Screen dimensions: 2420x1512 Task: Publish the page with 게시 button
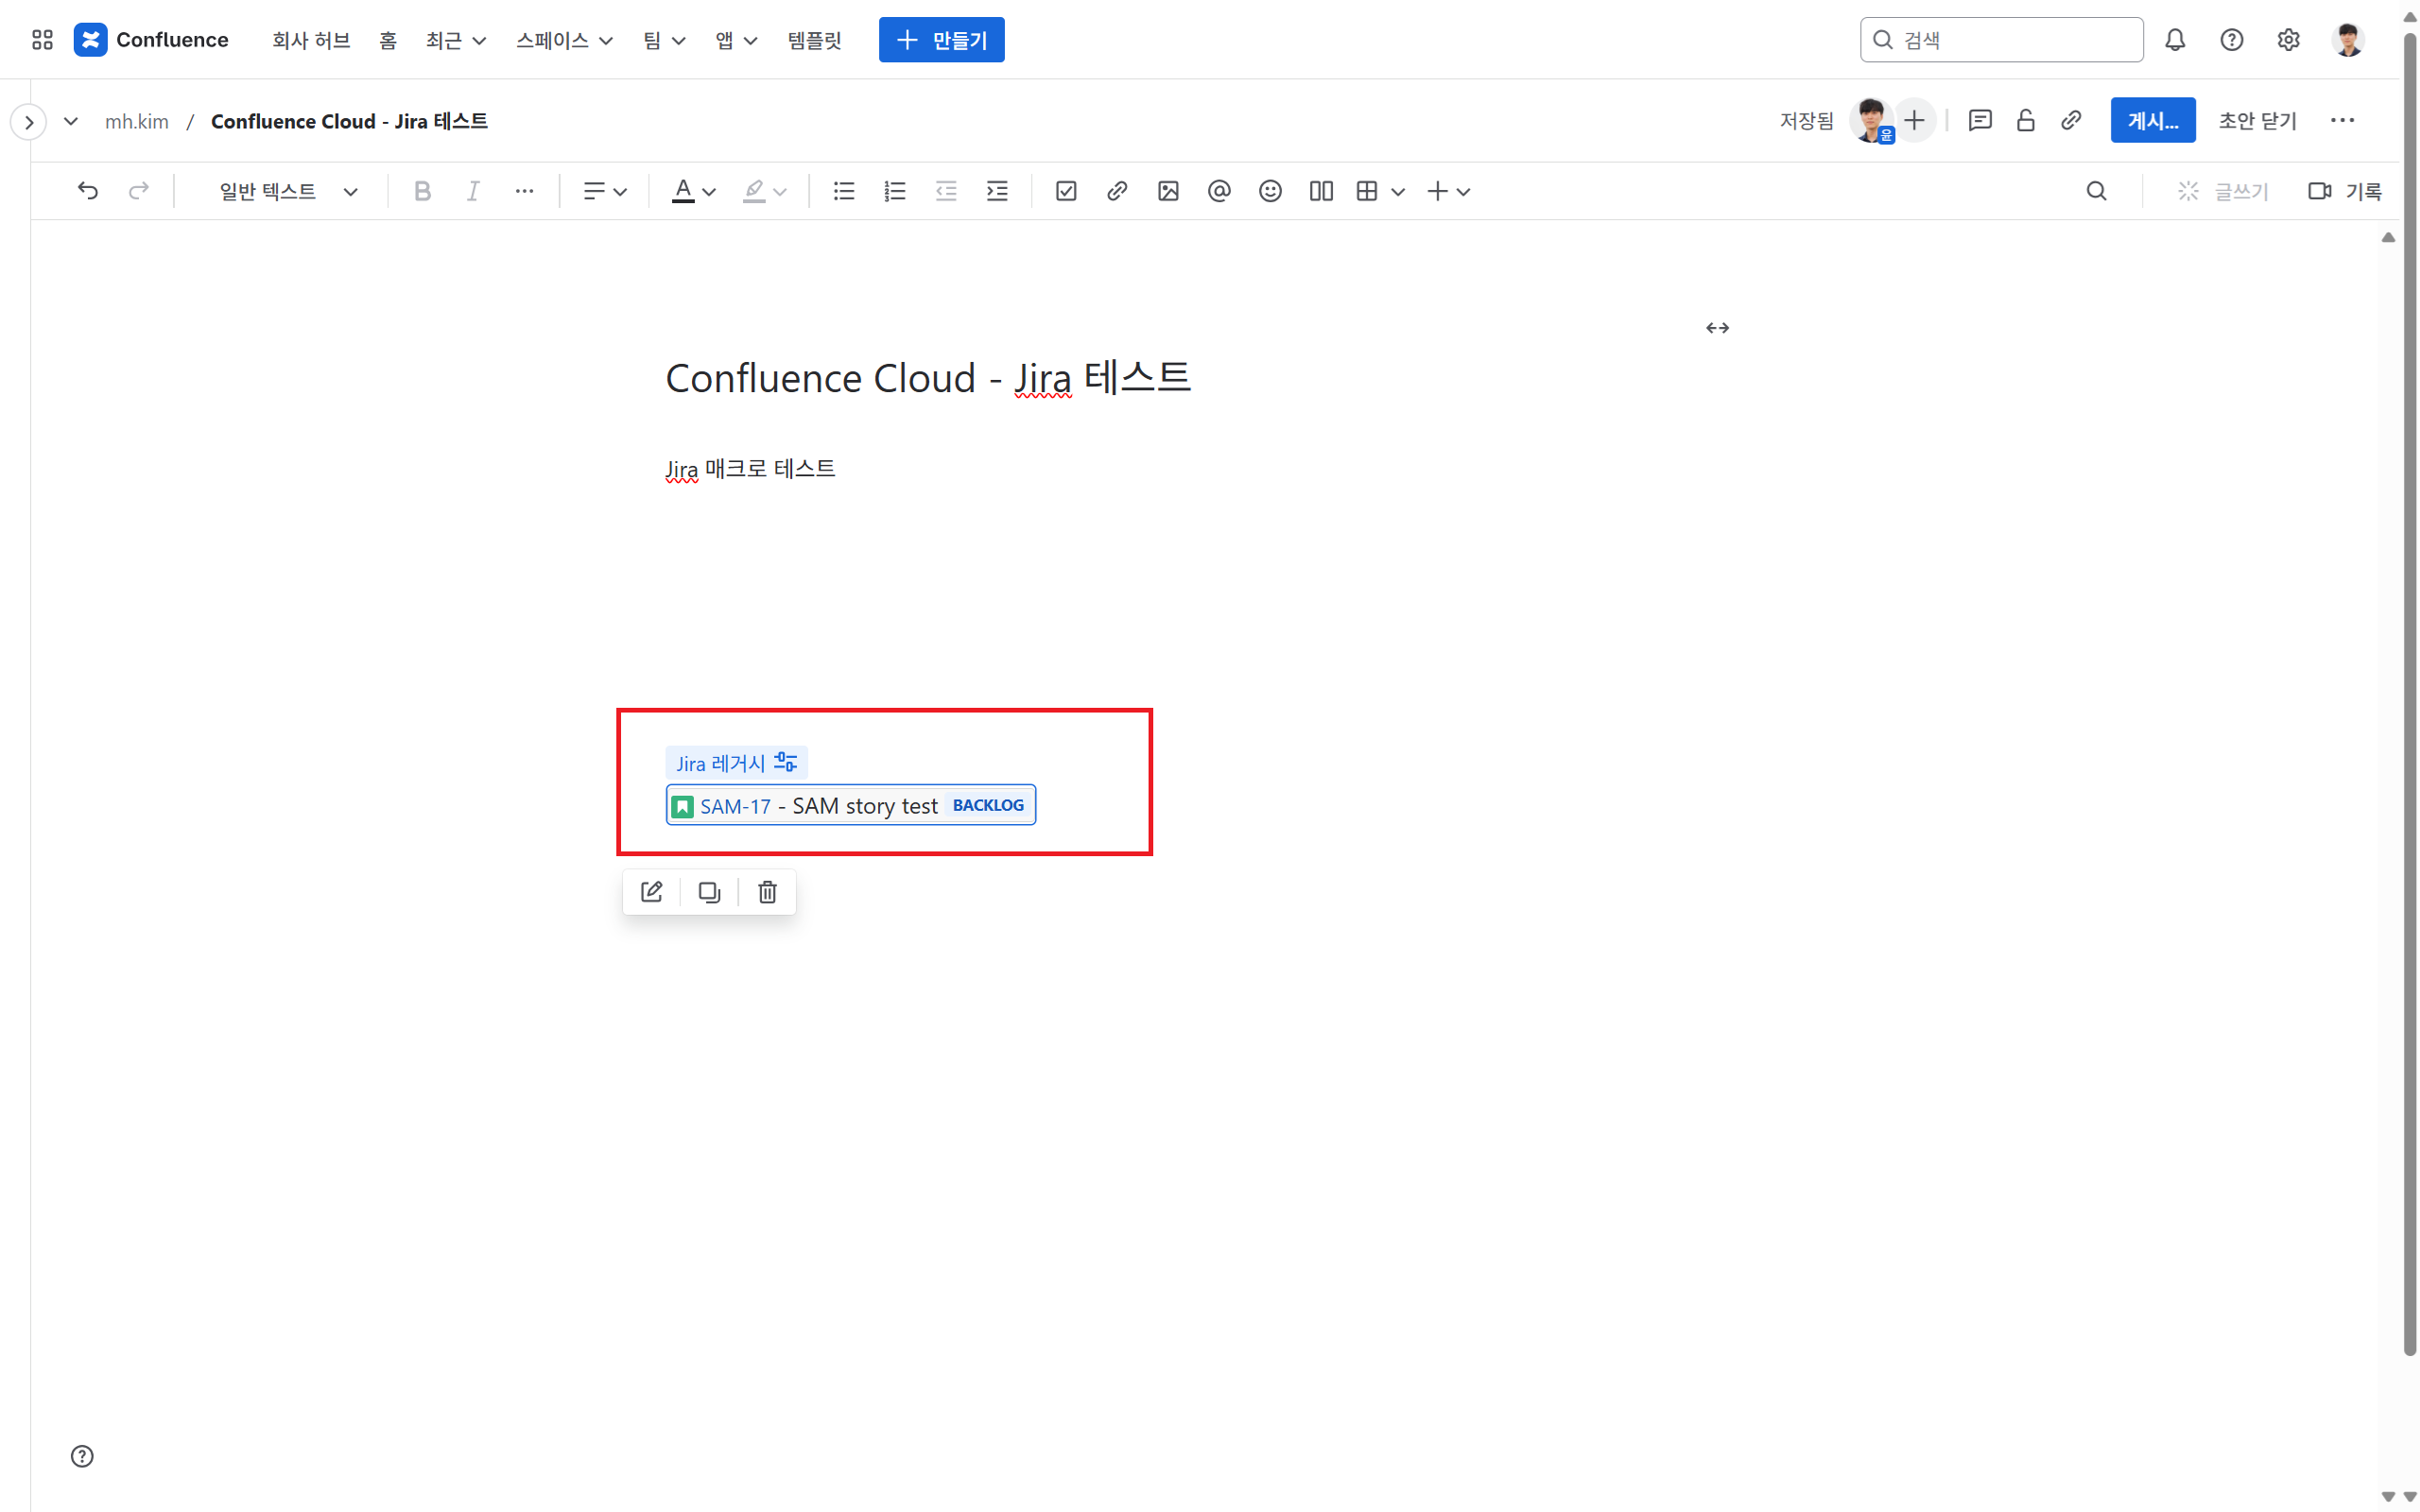click(x=2152, y=120)
